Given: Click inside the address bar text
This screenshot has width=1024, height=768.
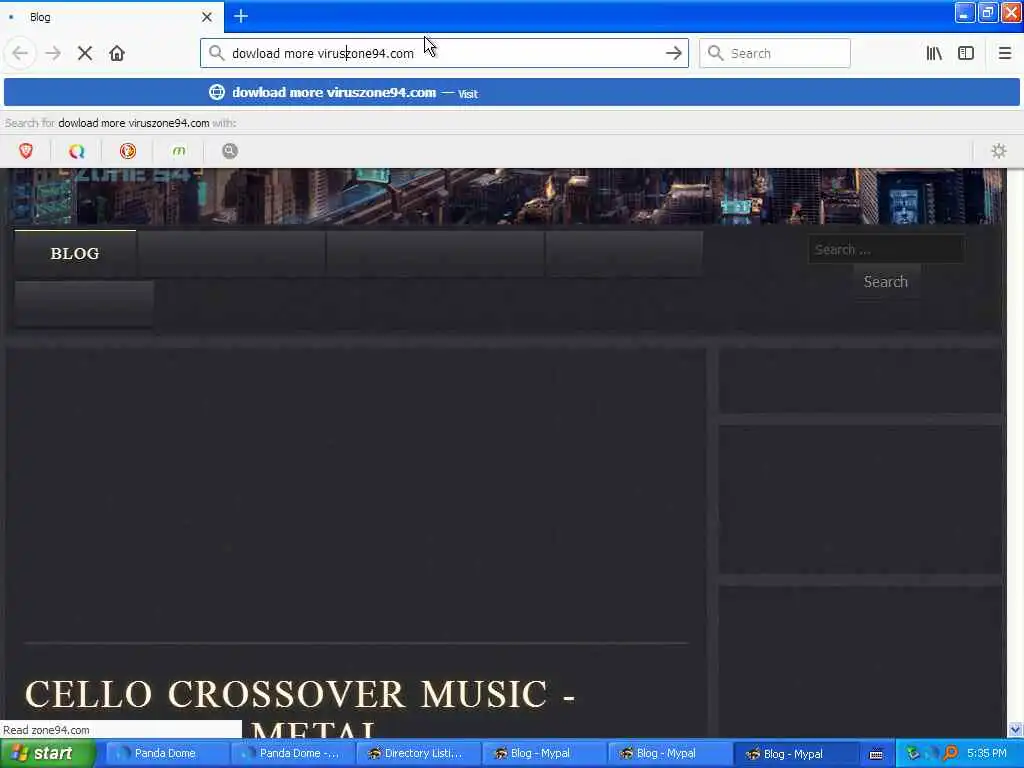Looking at the screenshot, I should pos(323,54).
